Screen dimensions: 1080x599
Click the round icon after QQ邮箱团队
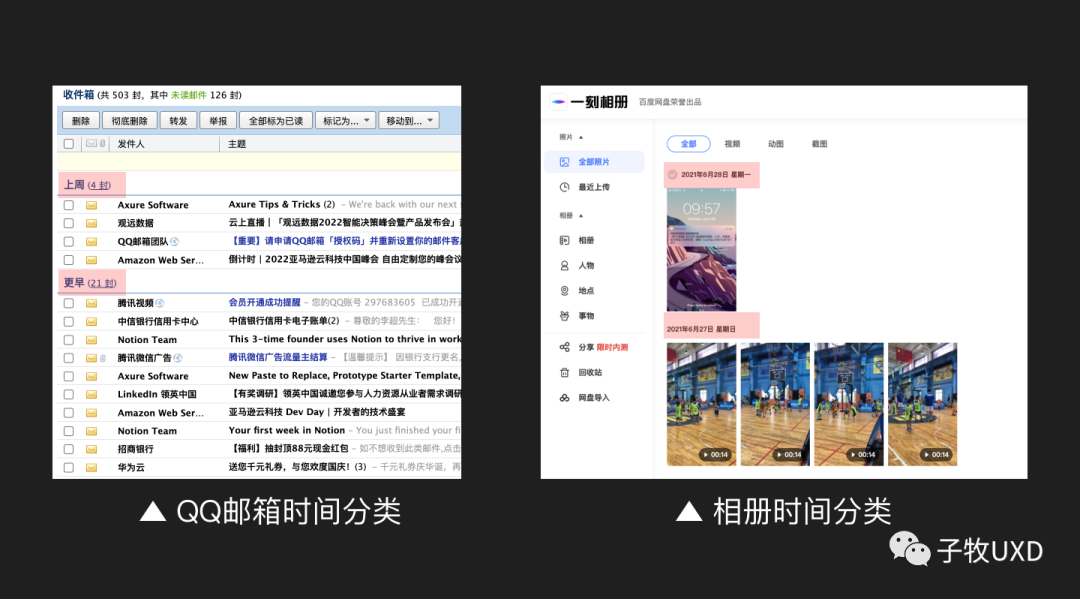point(174,242)
